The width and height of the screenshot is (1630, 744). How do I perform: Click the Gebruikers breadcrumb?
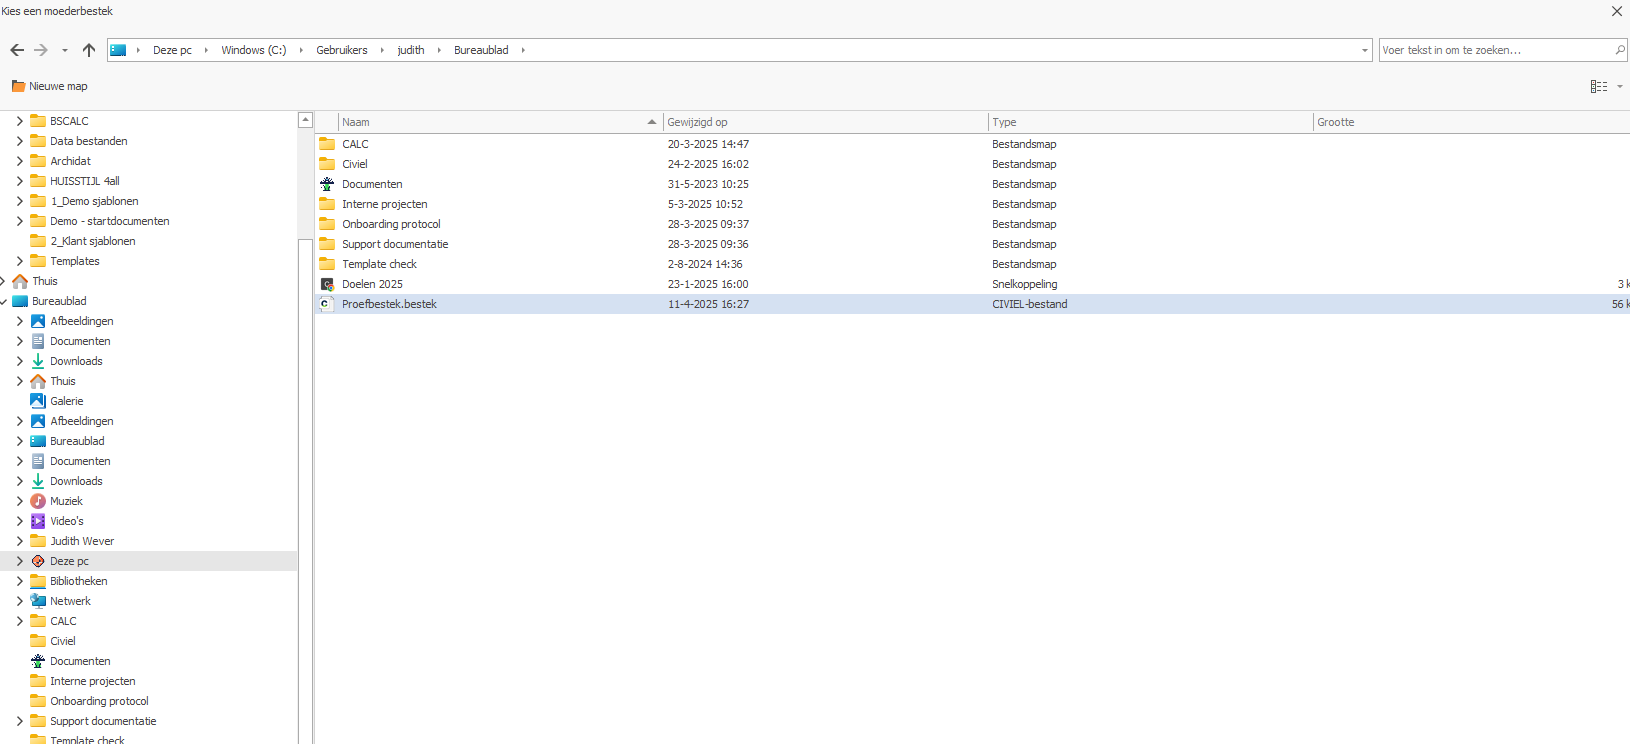(x=342, y=50)
